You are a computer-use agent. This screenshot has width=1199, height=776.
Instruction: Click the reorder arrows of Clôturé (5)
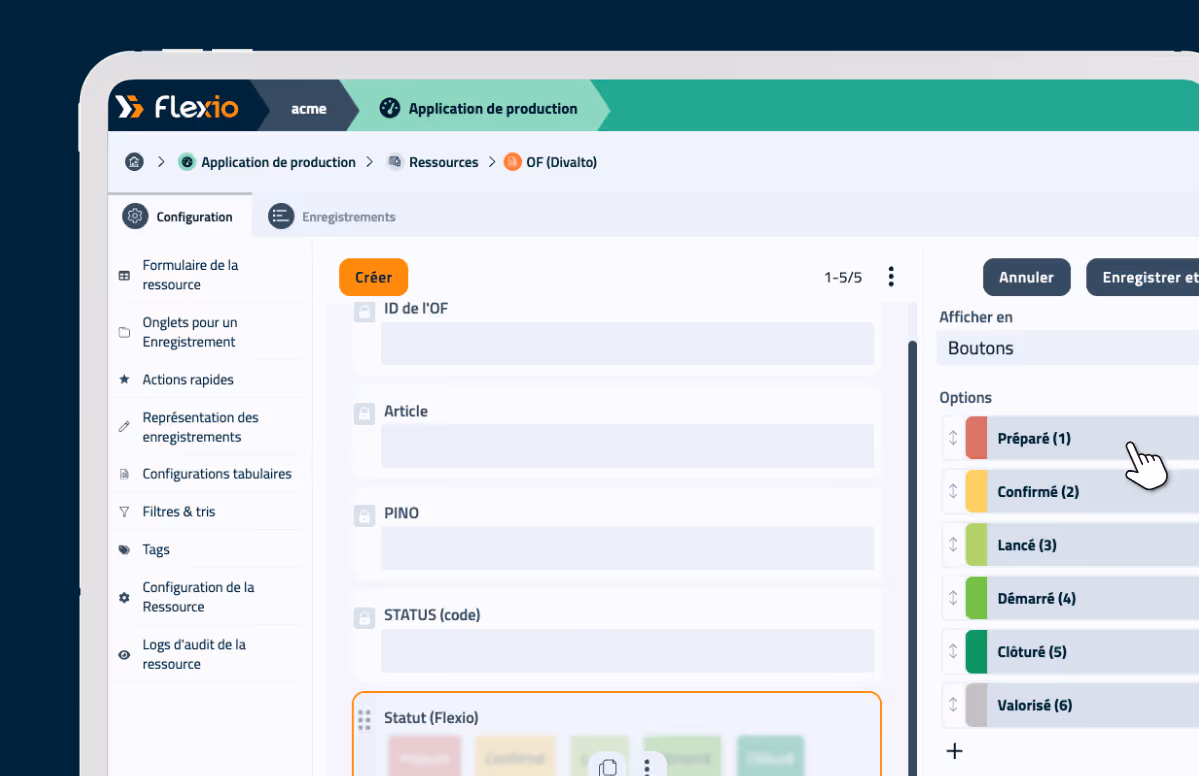[953, 651]
